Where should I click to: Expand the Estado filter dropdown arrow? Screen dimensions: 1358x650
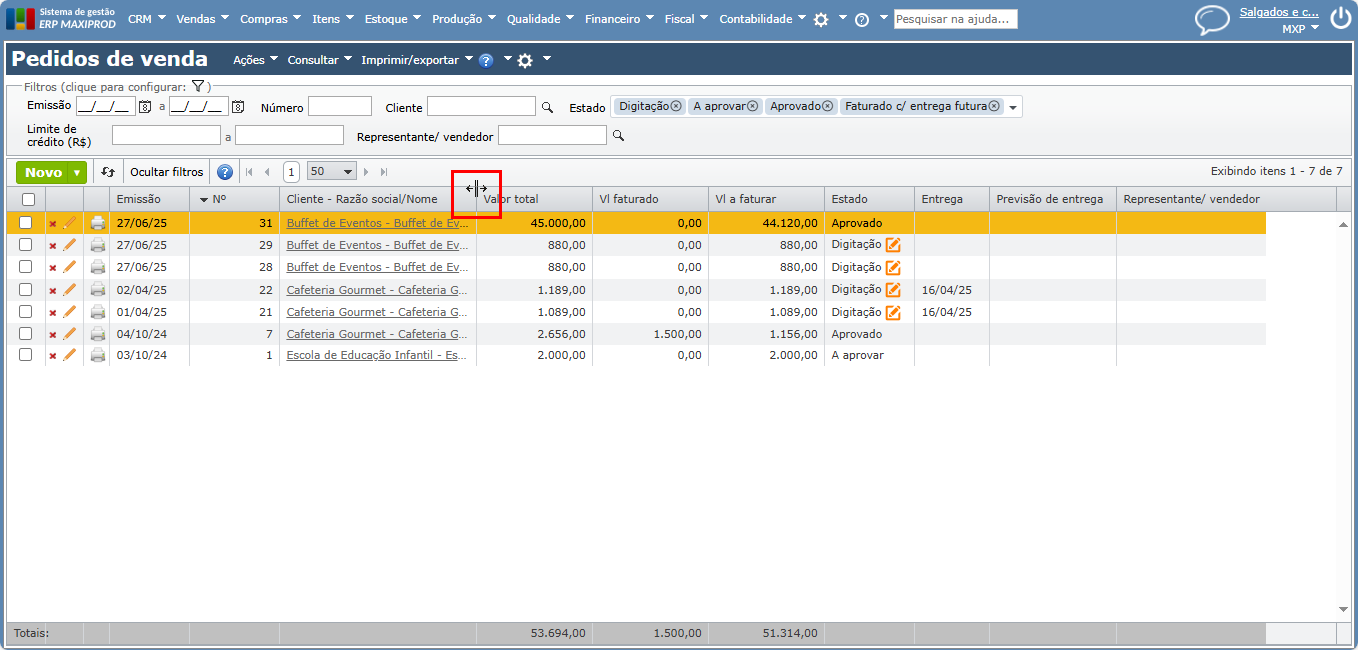coord(1013,108)
